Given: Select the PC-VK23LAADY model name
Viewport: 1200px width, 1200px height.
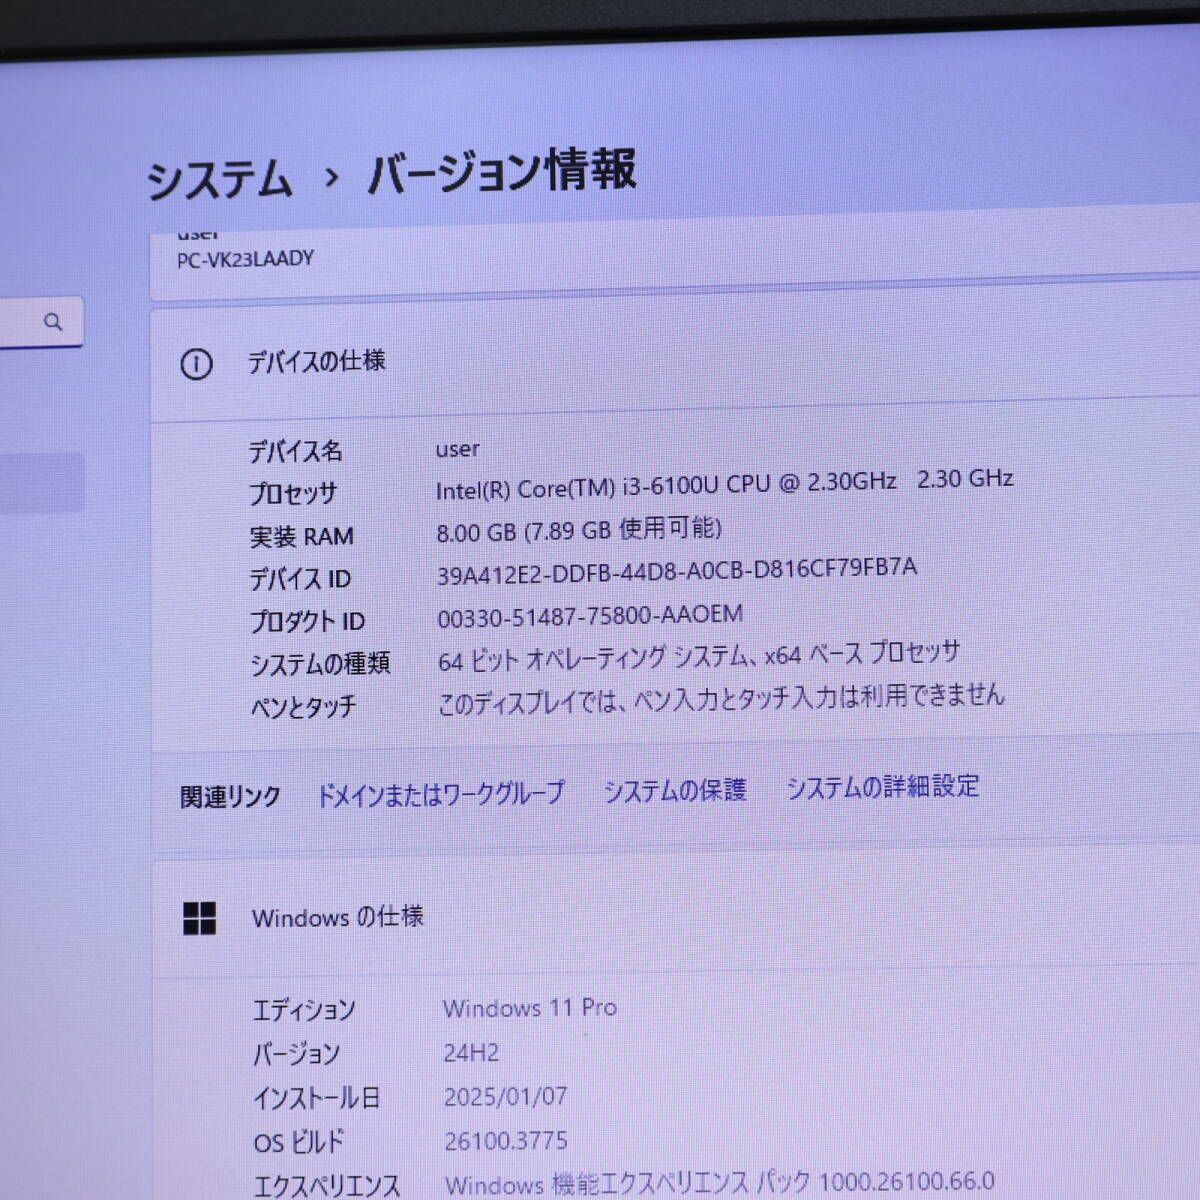Looking at the screenshot, I should pyautogui.click(x=245, y=259).
